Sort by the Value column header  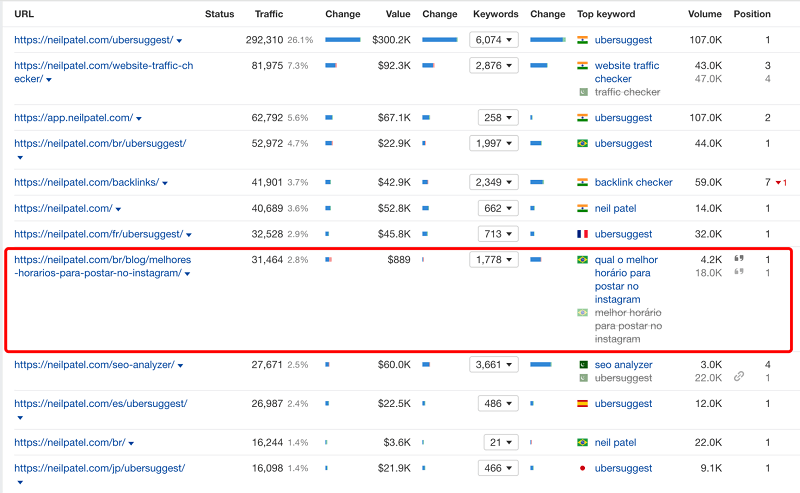coord(398,14)
